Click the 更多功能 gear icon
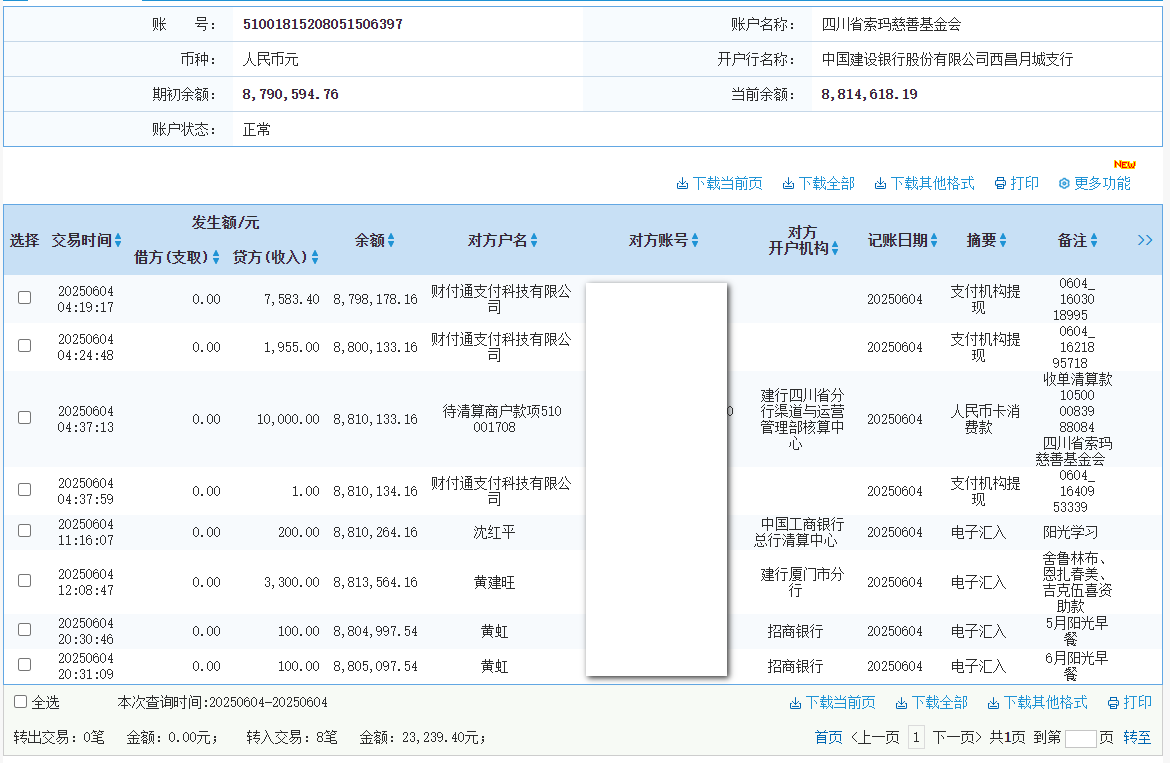Screen dimensions: 1170x763 1064,183
